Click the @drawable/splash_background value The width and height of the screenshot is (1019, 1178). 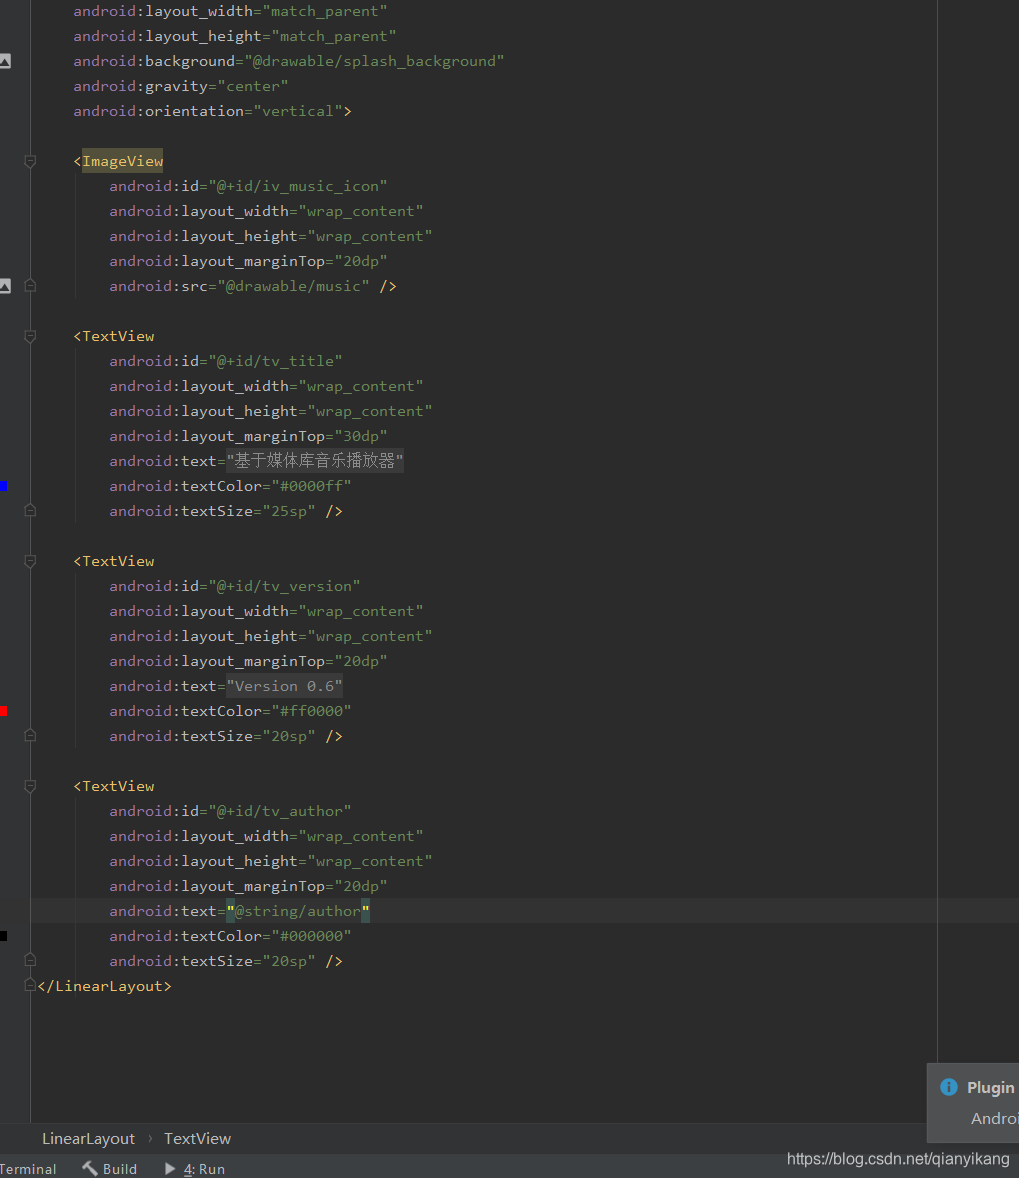click(374, 62)
